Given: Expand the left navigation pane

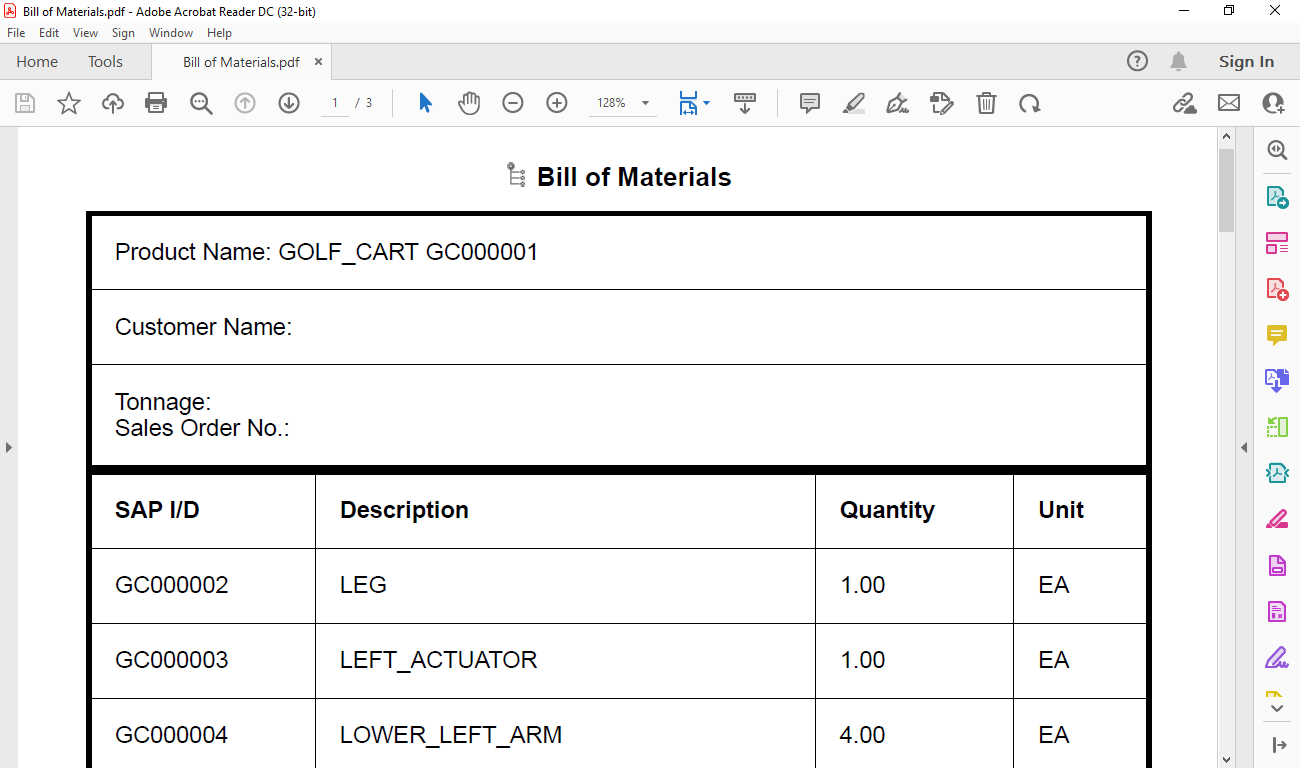Looking at the screenshot, I should click(8, 447).
